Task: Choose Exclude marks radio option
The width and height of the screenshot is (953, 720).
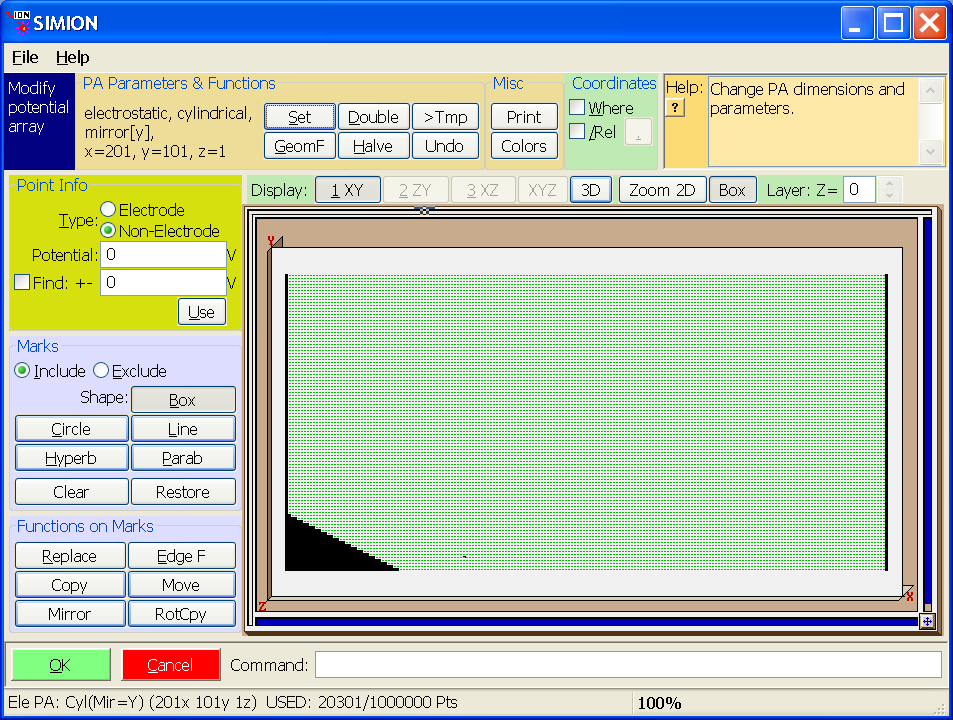Action: 101,371
